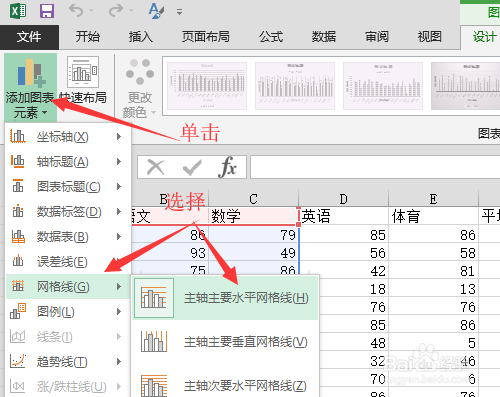
Task: Expand the 趋势线 submenu arrow
Action: 119,362
